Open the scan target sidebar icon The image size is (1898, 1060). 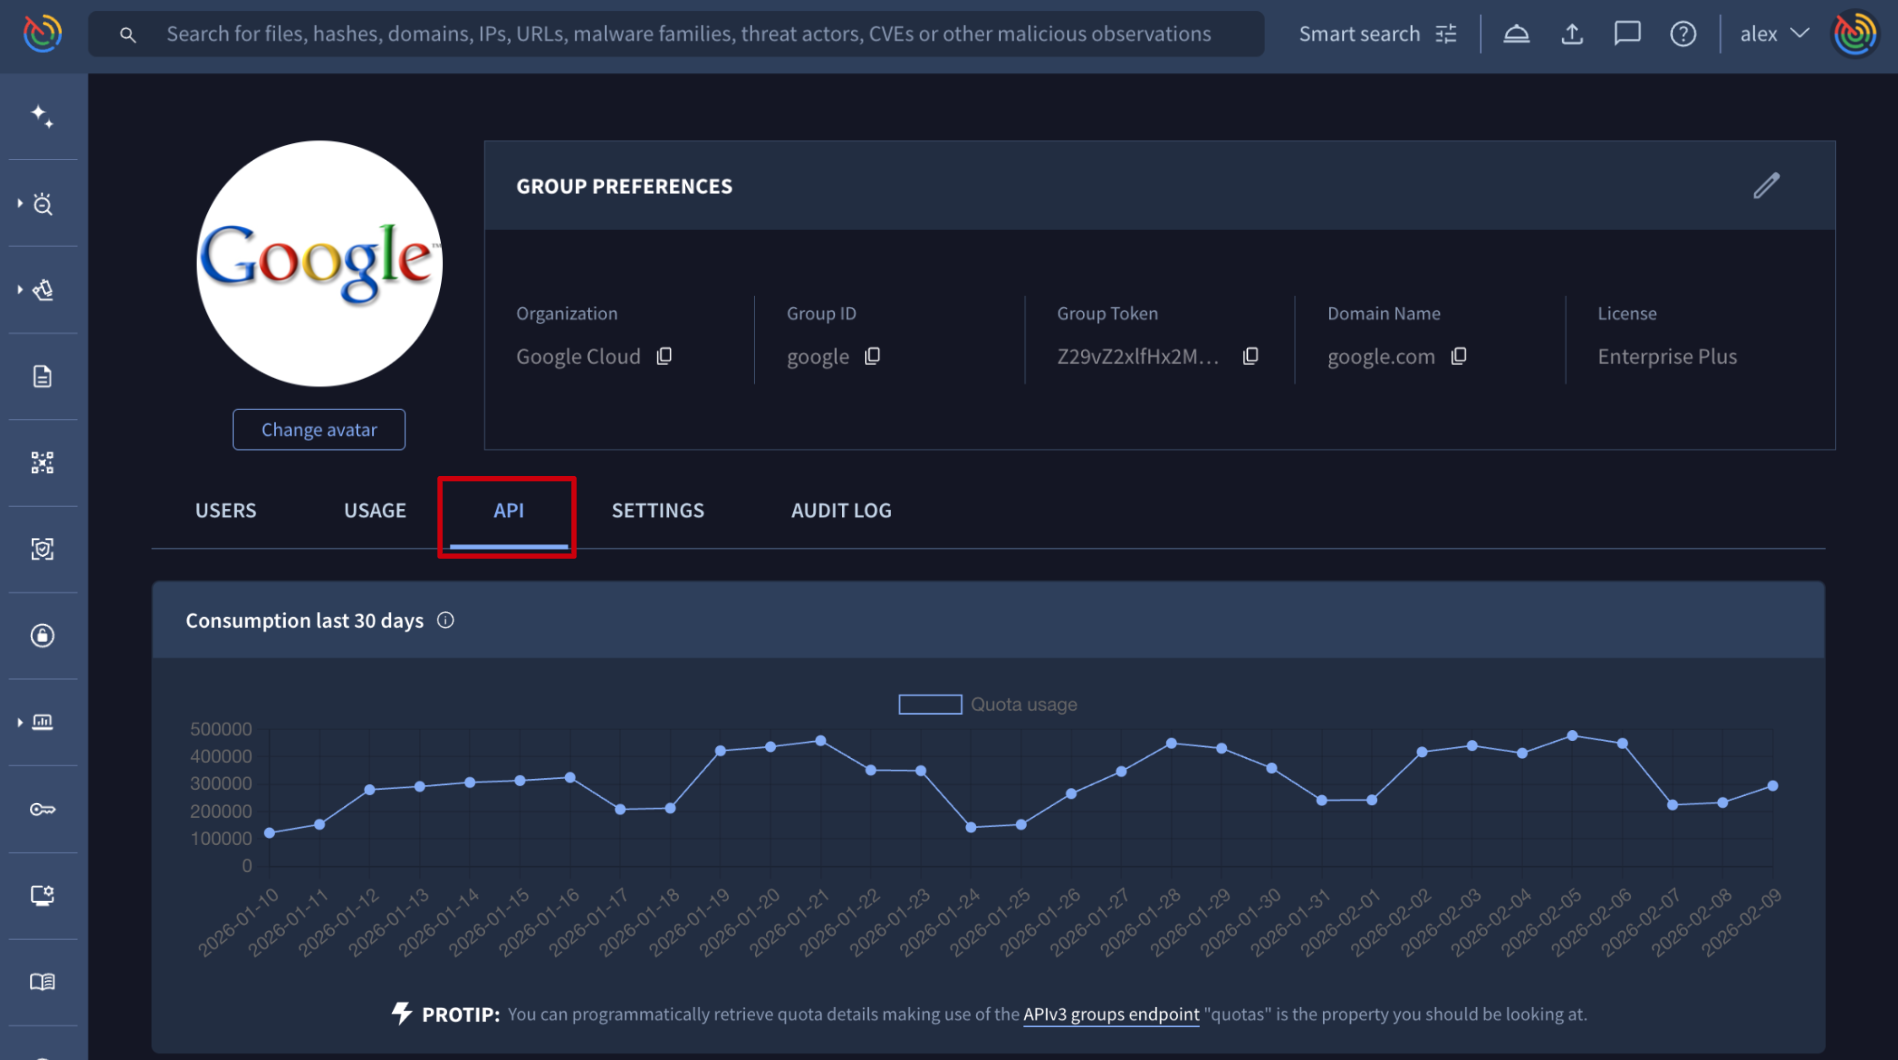(x=42, y=549)
